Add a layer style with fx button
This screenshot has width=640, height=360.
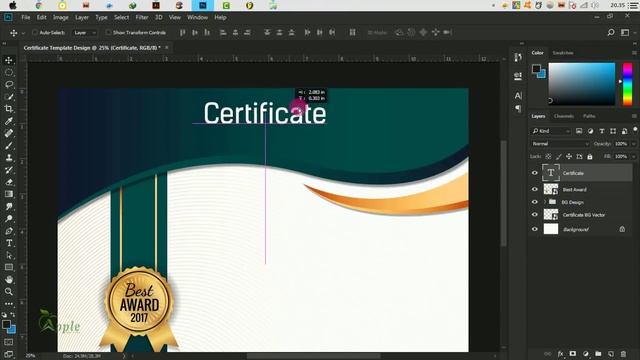point(561,353)
